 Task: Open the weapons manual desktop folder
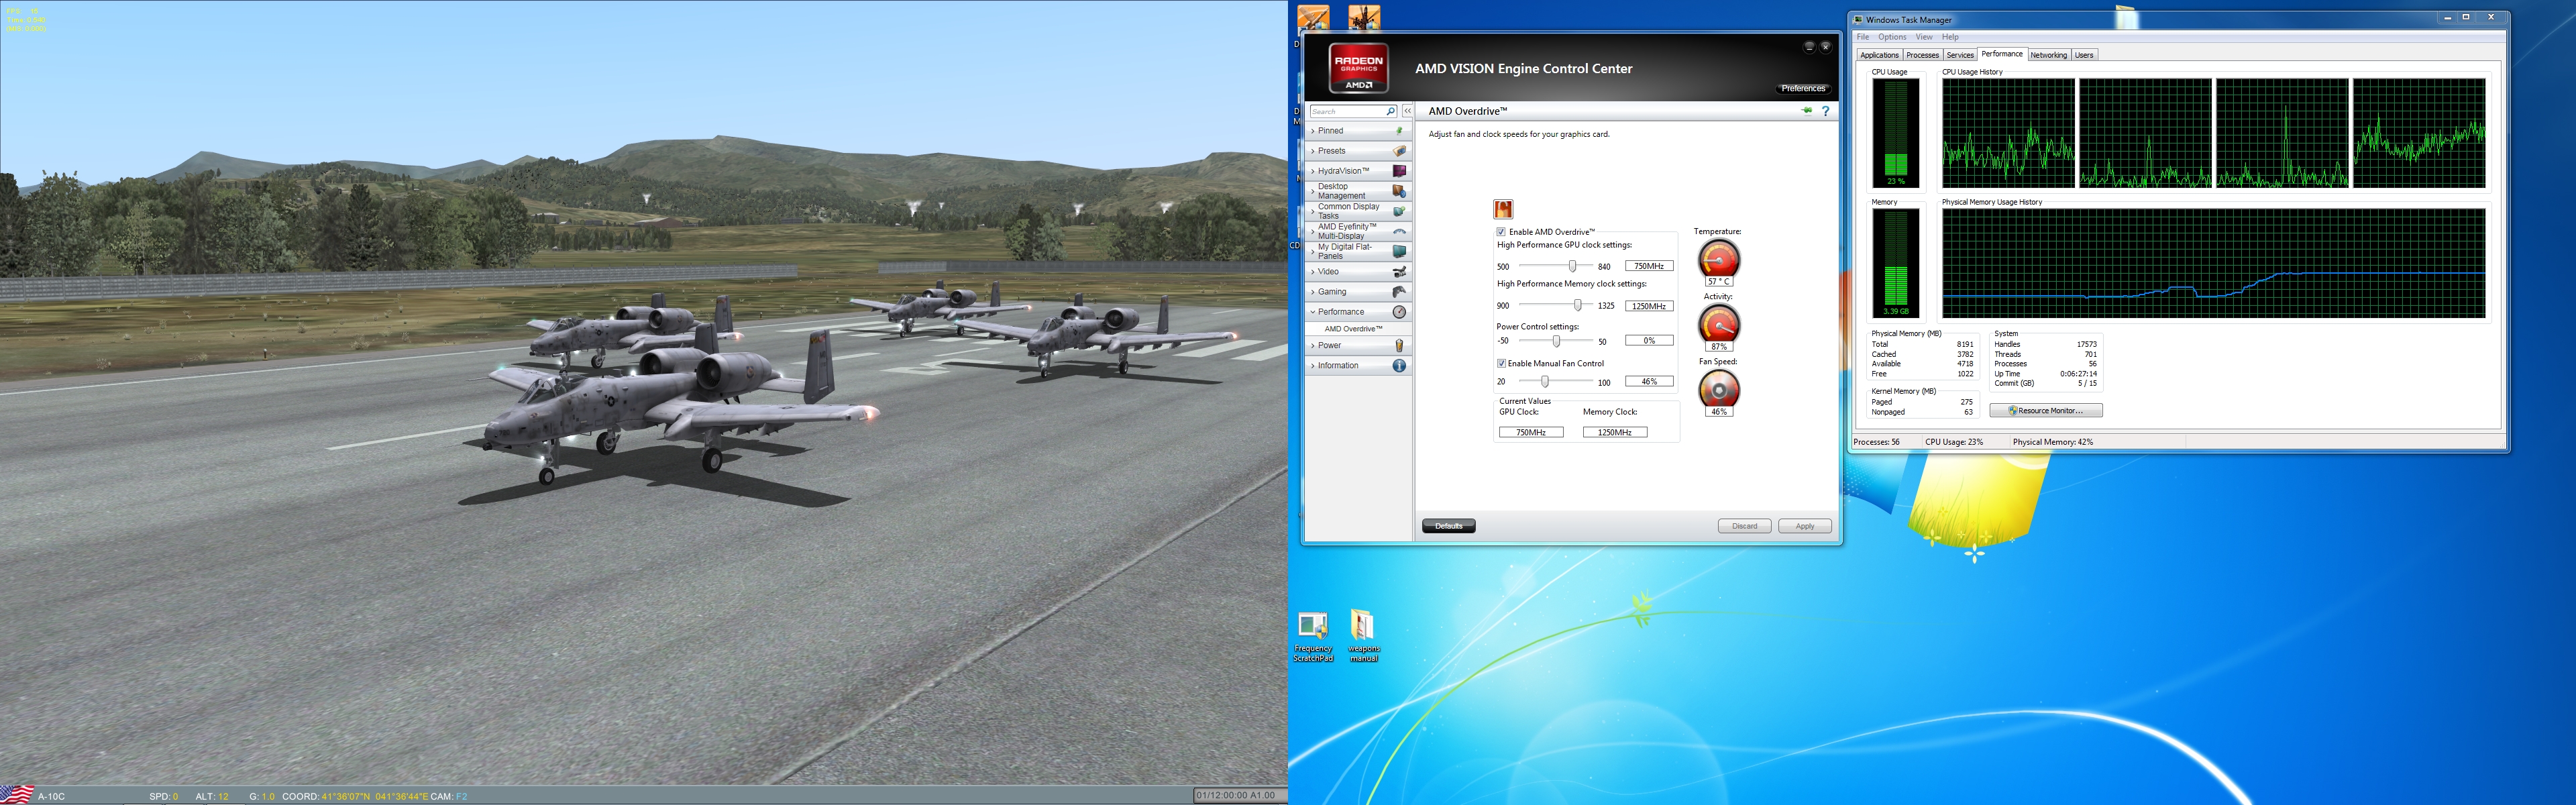point(1363,636)
